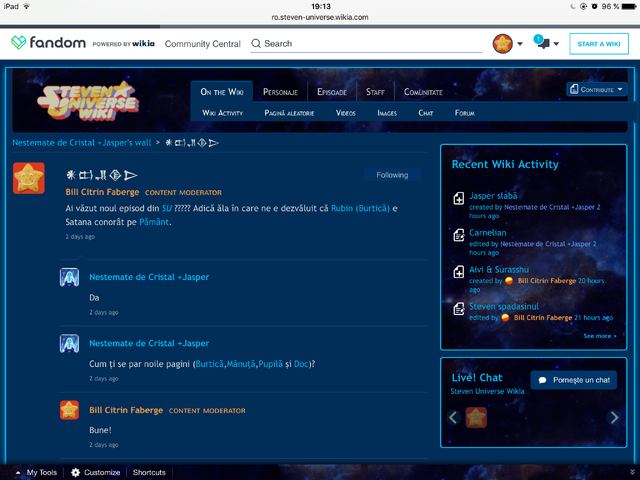Open the Mânuță link in reply
The image size is (640, 480).
pyautogui.click(x=241, y=364)
